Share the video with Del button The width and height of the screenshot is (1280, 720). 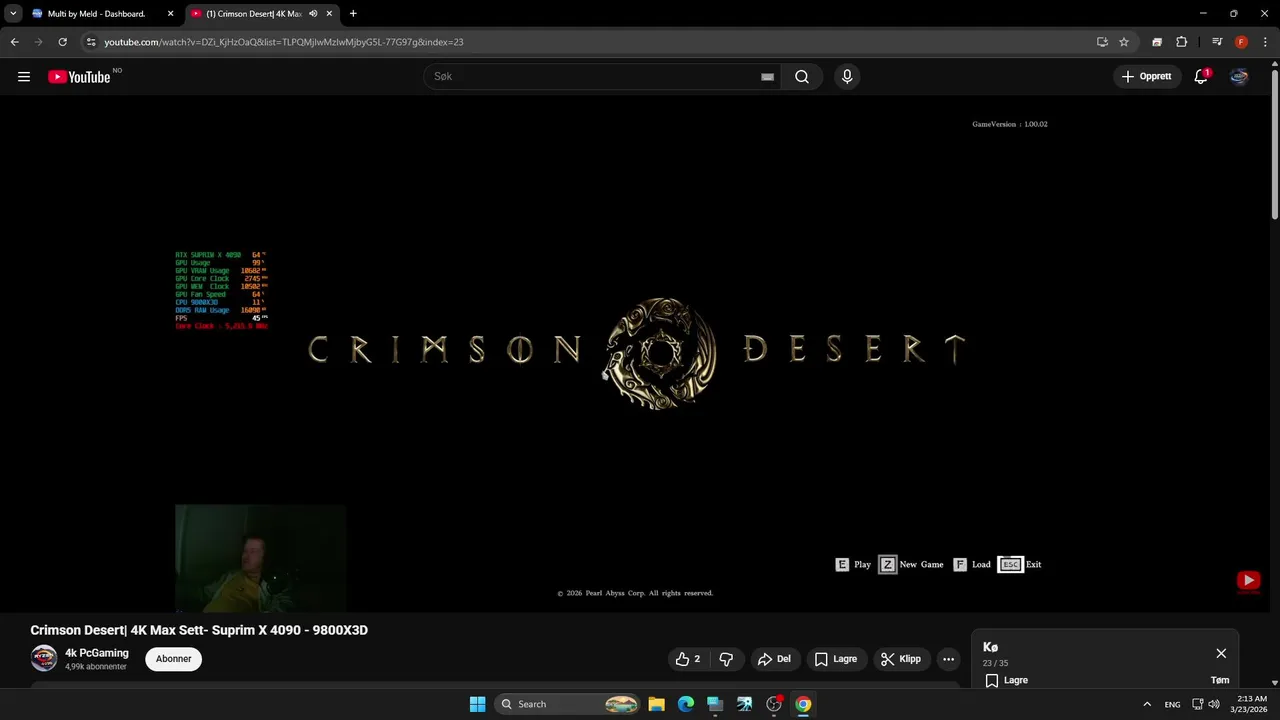coord(775,659)
